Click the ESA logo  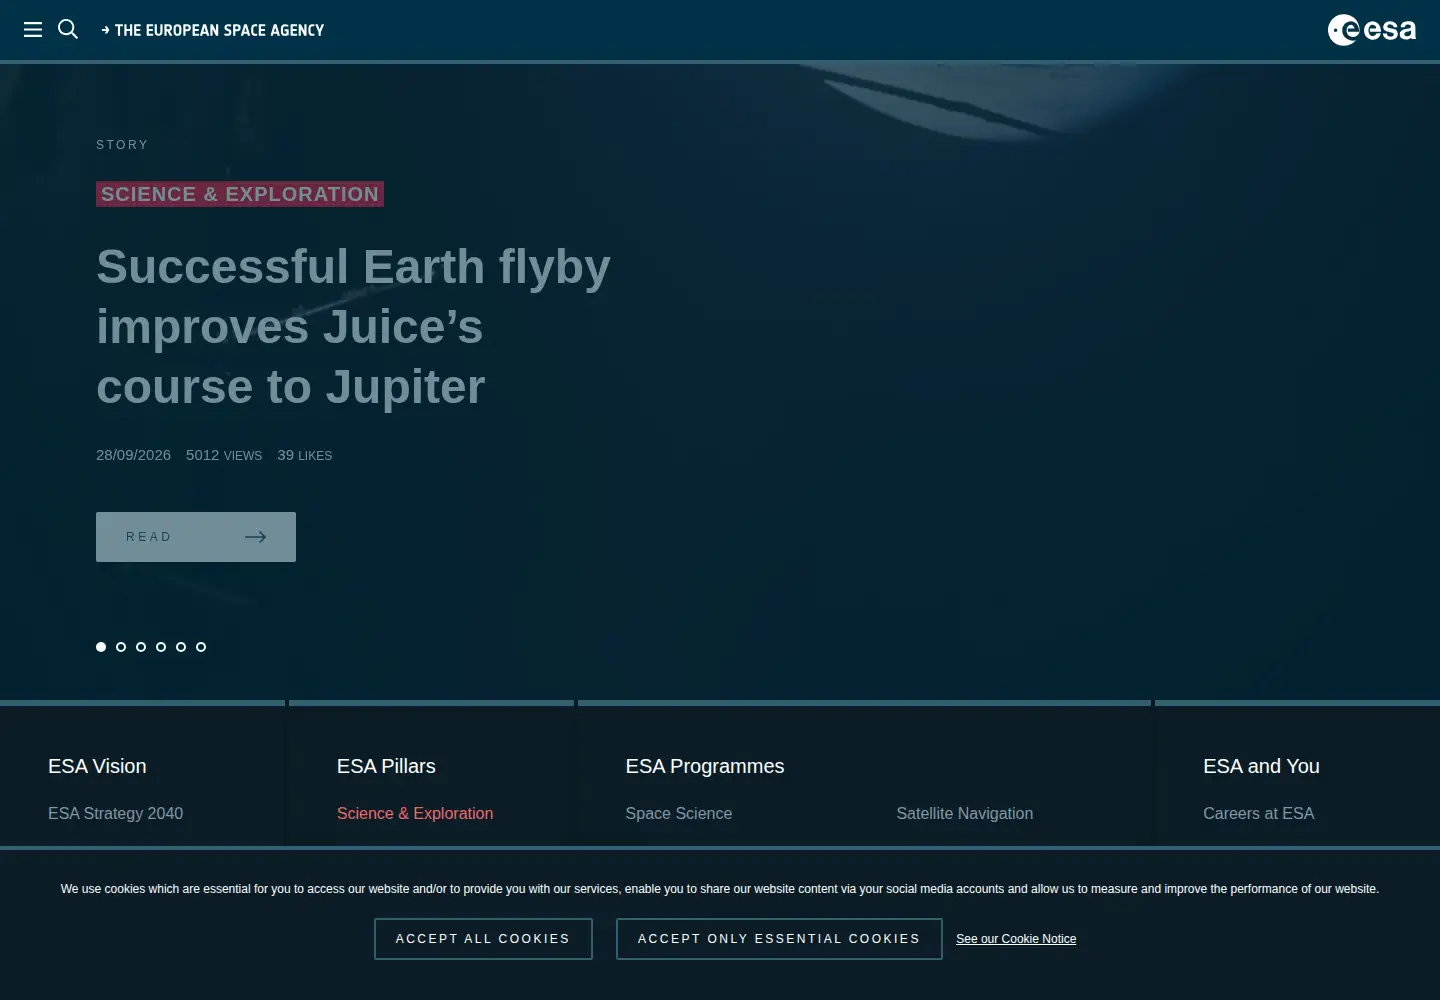click(1372, 30)
